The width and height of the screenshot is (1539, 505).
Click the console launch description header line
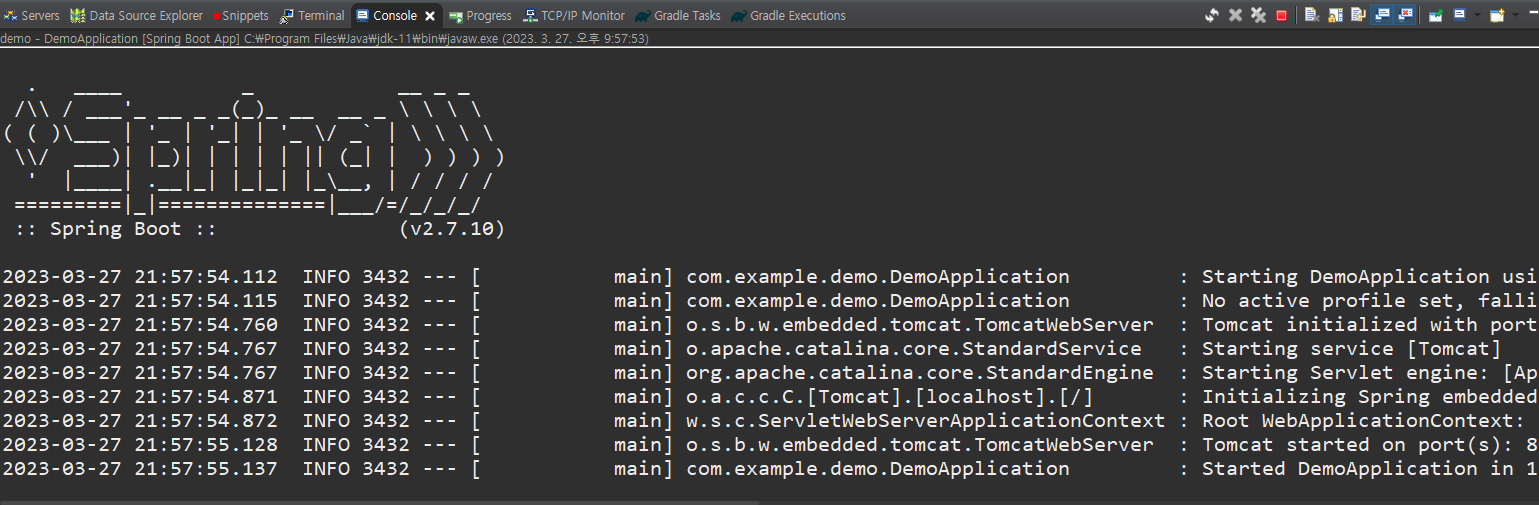click(x=325, y=39)
